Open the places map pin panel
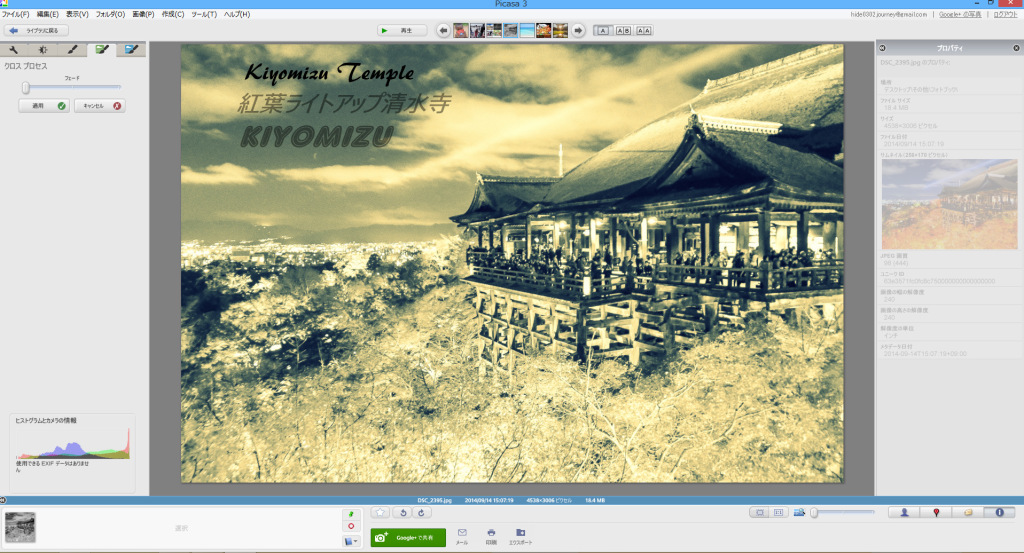The image size is (1024, 553). [x=936, y=512]
